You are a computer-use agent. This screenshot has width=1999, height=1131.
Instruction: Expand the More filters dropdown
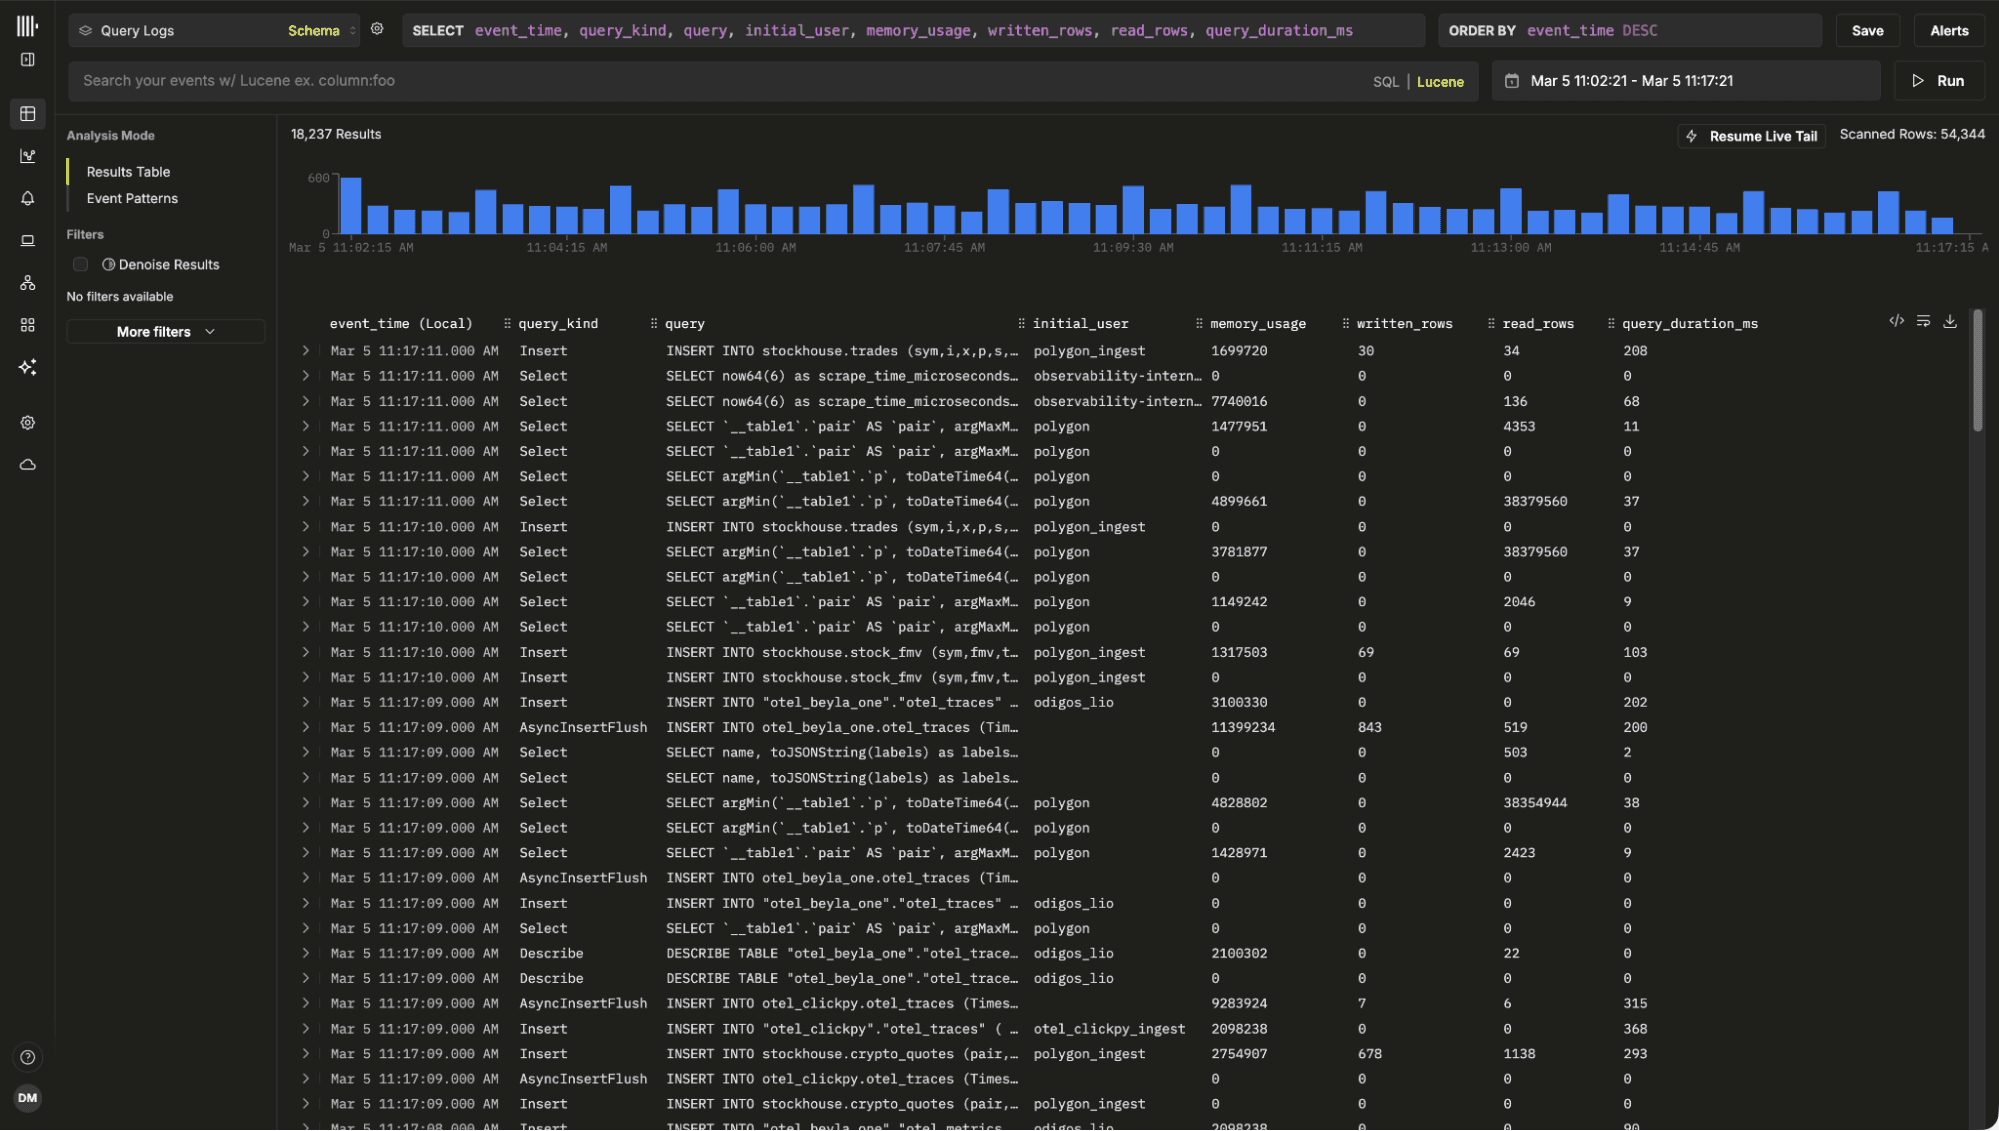(x=165, y=332)
